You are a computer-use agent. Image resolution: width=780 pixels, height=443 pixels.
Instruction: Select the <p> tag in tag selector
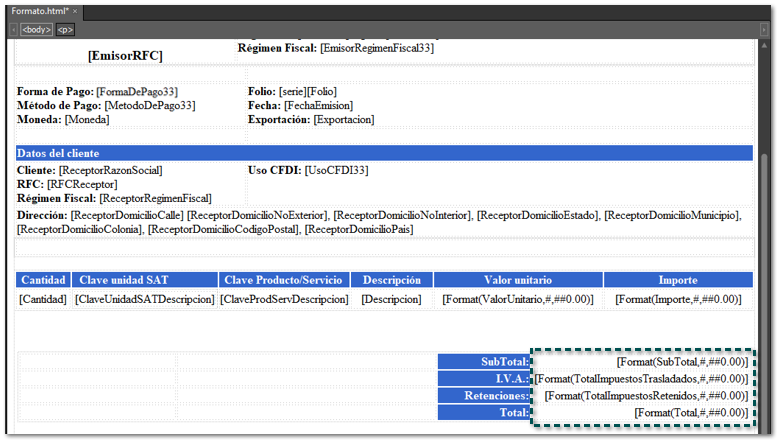[x=65, y=30]
